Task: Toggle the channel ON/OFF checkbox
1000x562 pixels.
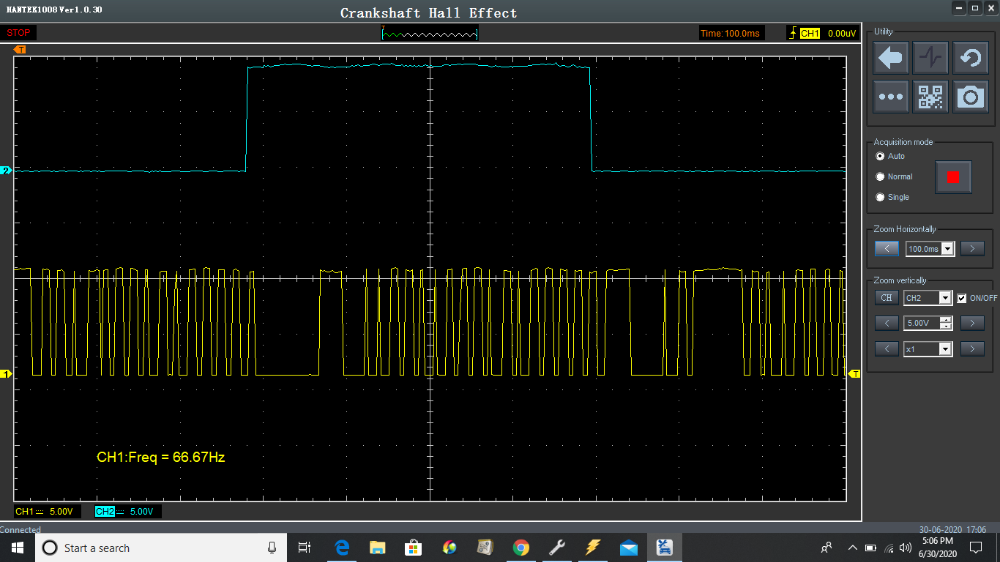Action: 962,298
